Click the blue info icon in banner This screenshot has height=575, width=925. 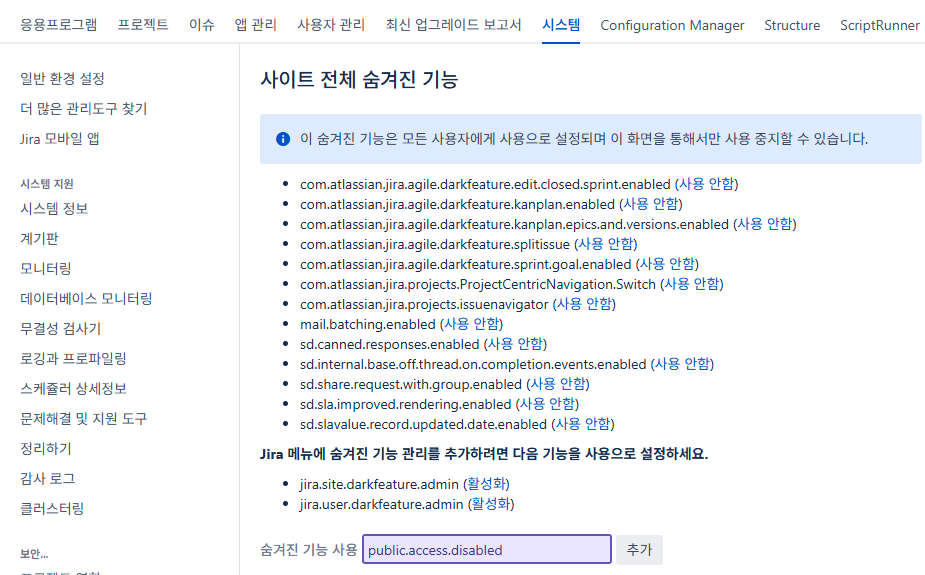coord(283,139)
